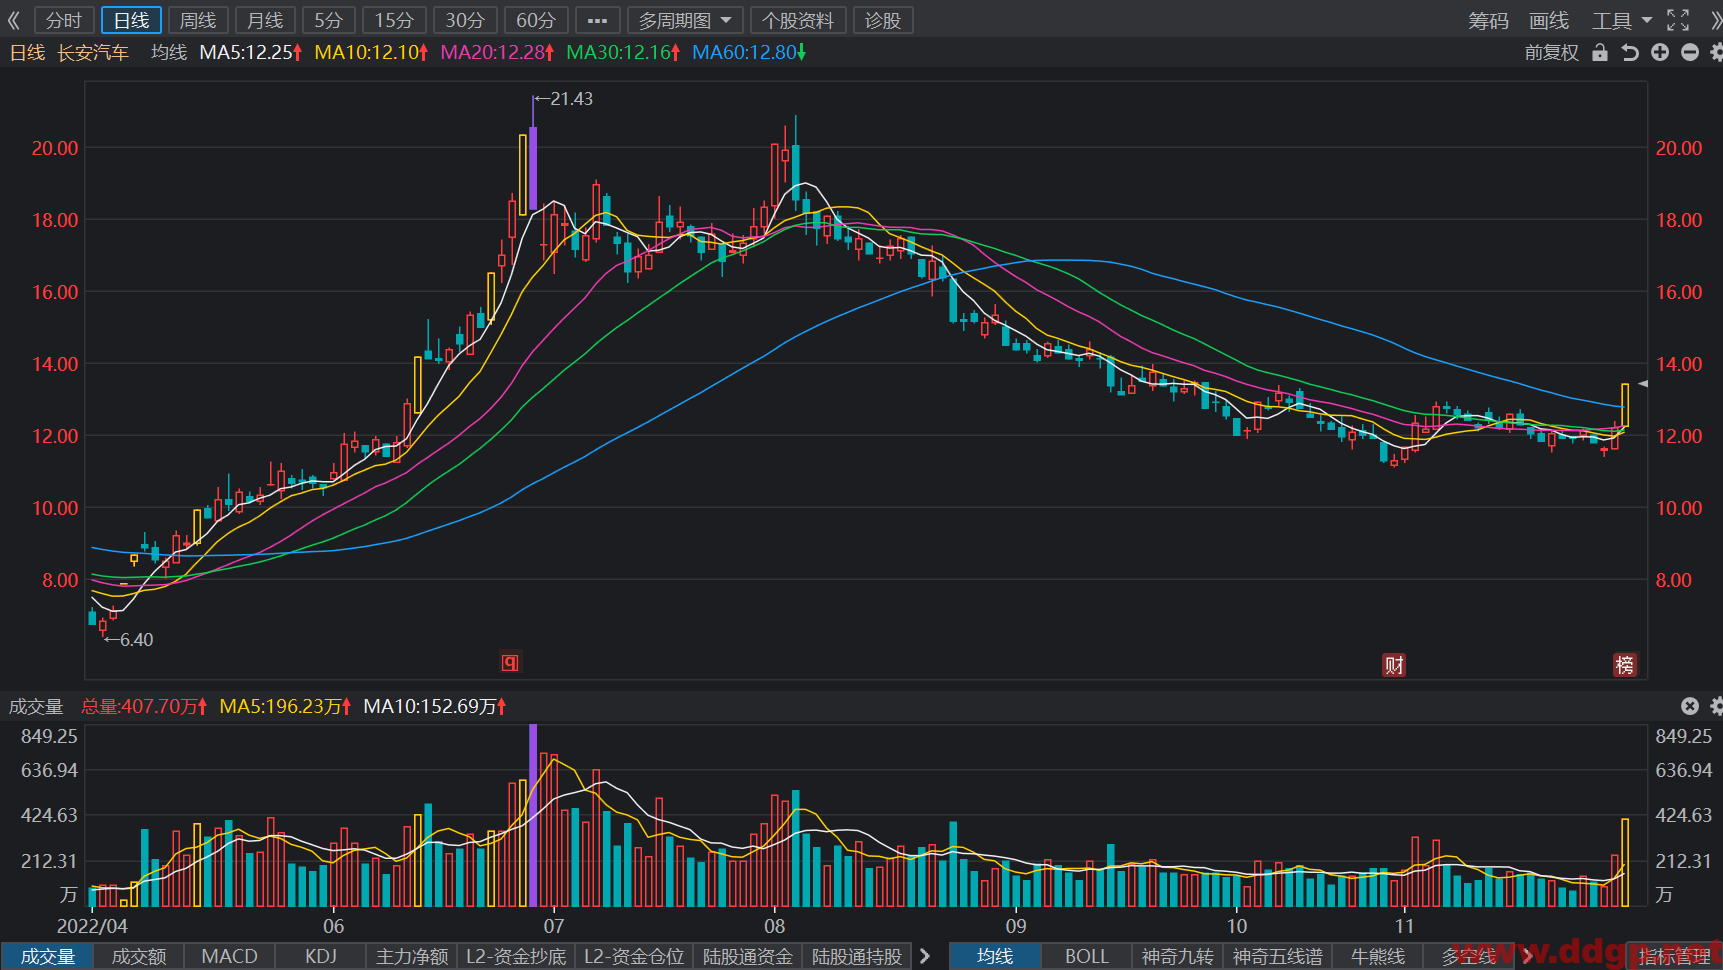Switch main indicator to 神奇九转
The height and width of the screenshot is (970, 1723).
[1178, 956]
